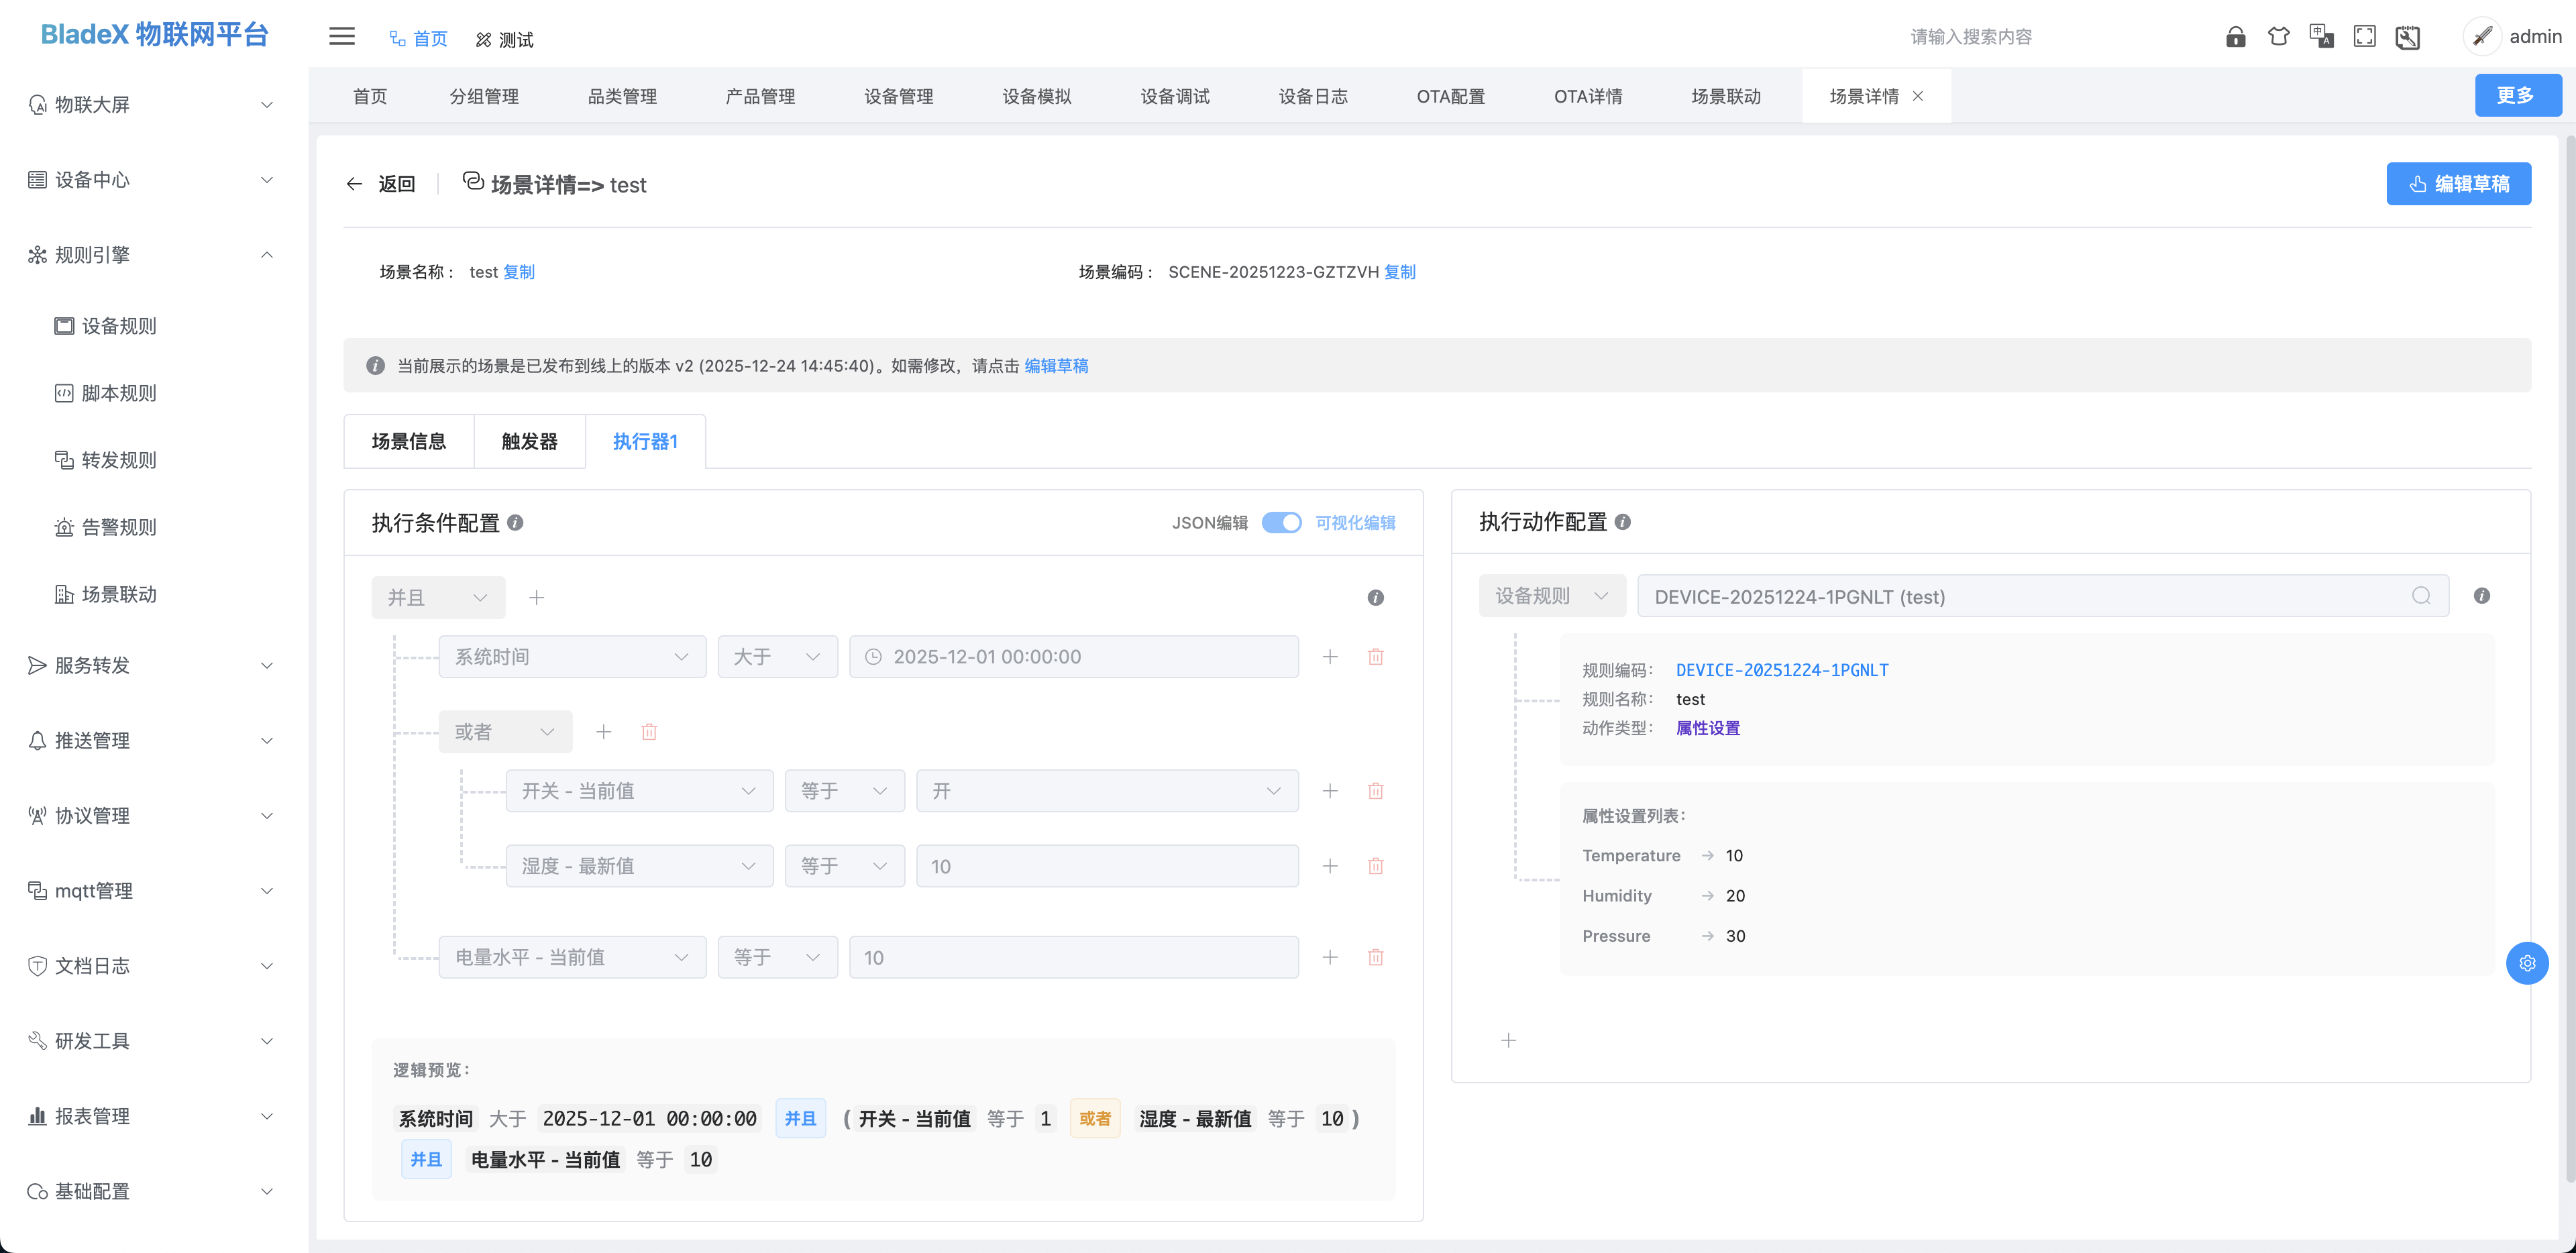Switch to the 触发器 tab
Screen dimensions: 2576x1253
(529, 442)
